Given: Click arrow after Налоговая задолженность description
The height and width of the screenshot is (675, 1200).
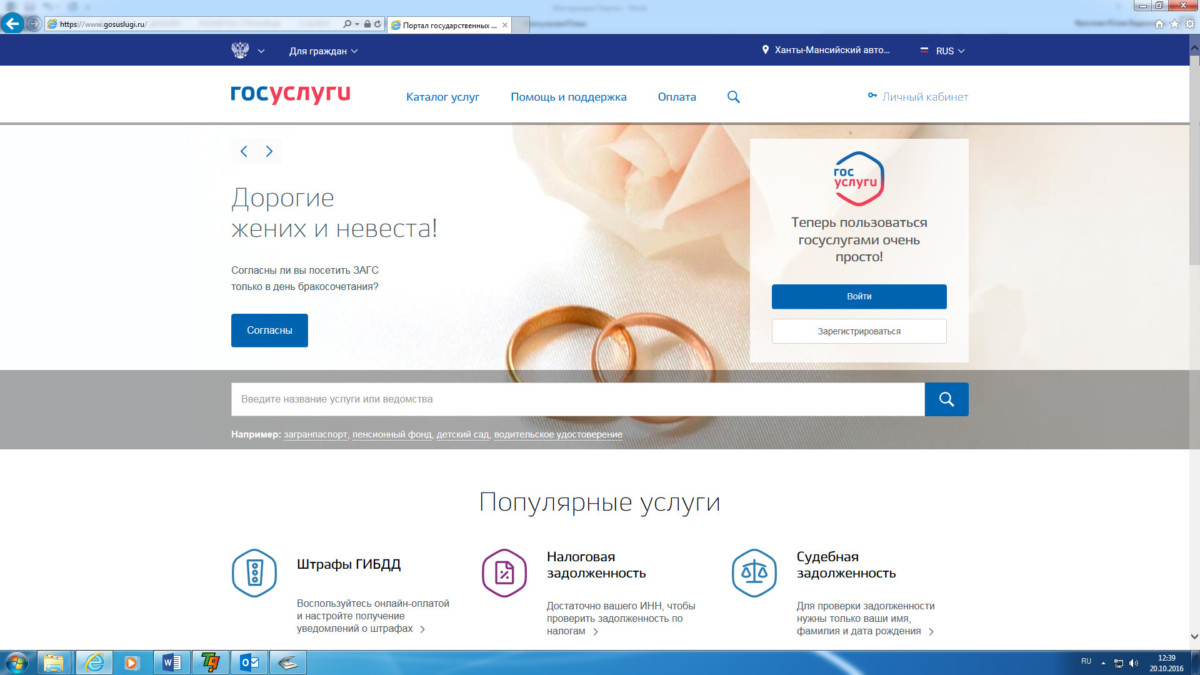Looking at the screenshot, I should coord(596,632).
